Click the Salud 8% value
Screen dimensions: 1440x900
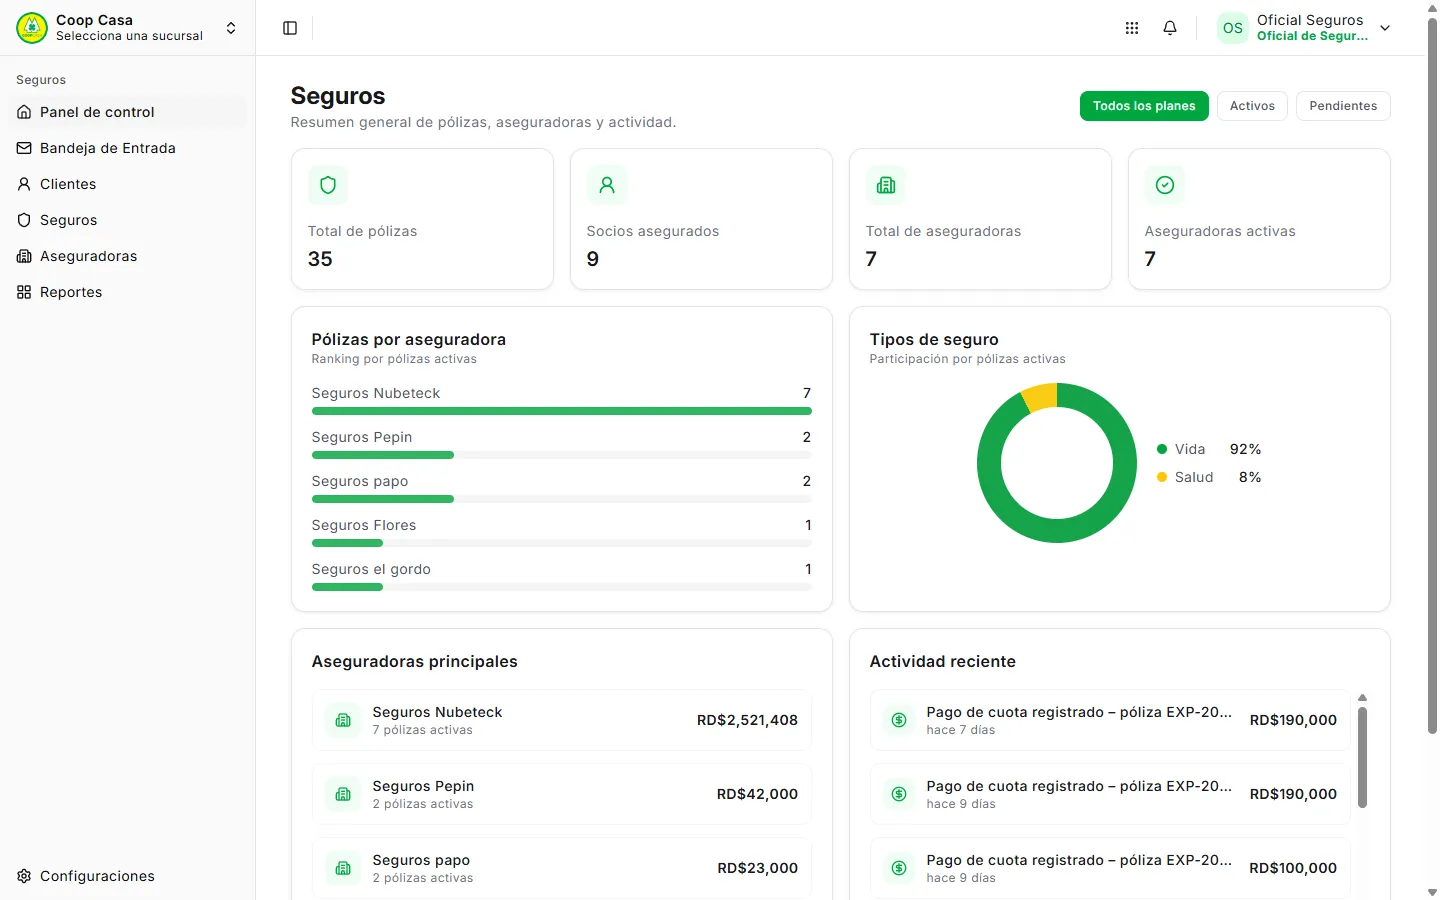(1250, 477)
